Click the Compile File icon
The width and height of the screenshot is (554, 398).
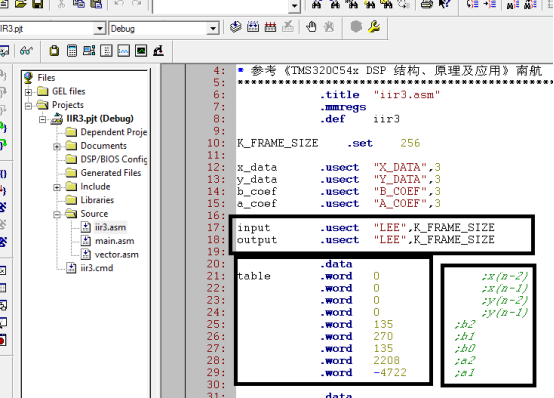coord(235,27)
